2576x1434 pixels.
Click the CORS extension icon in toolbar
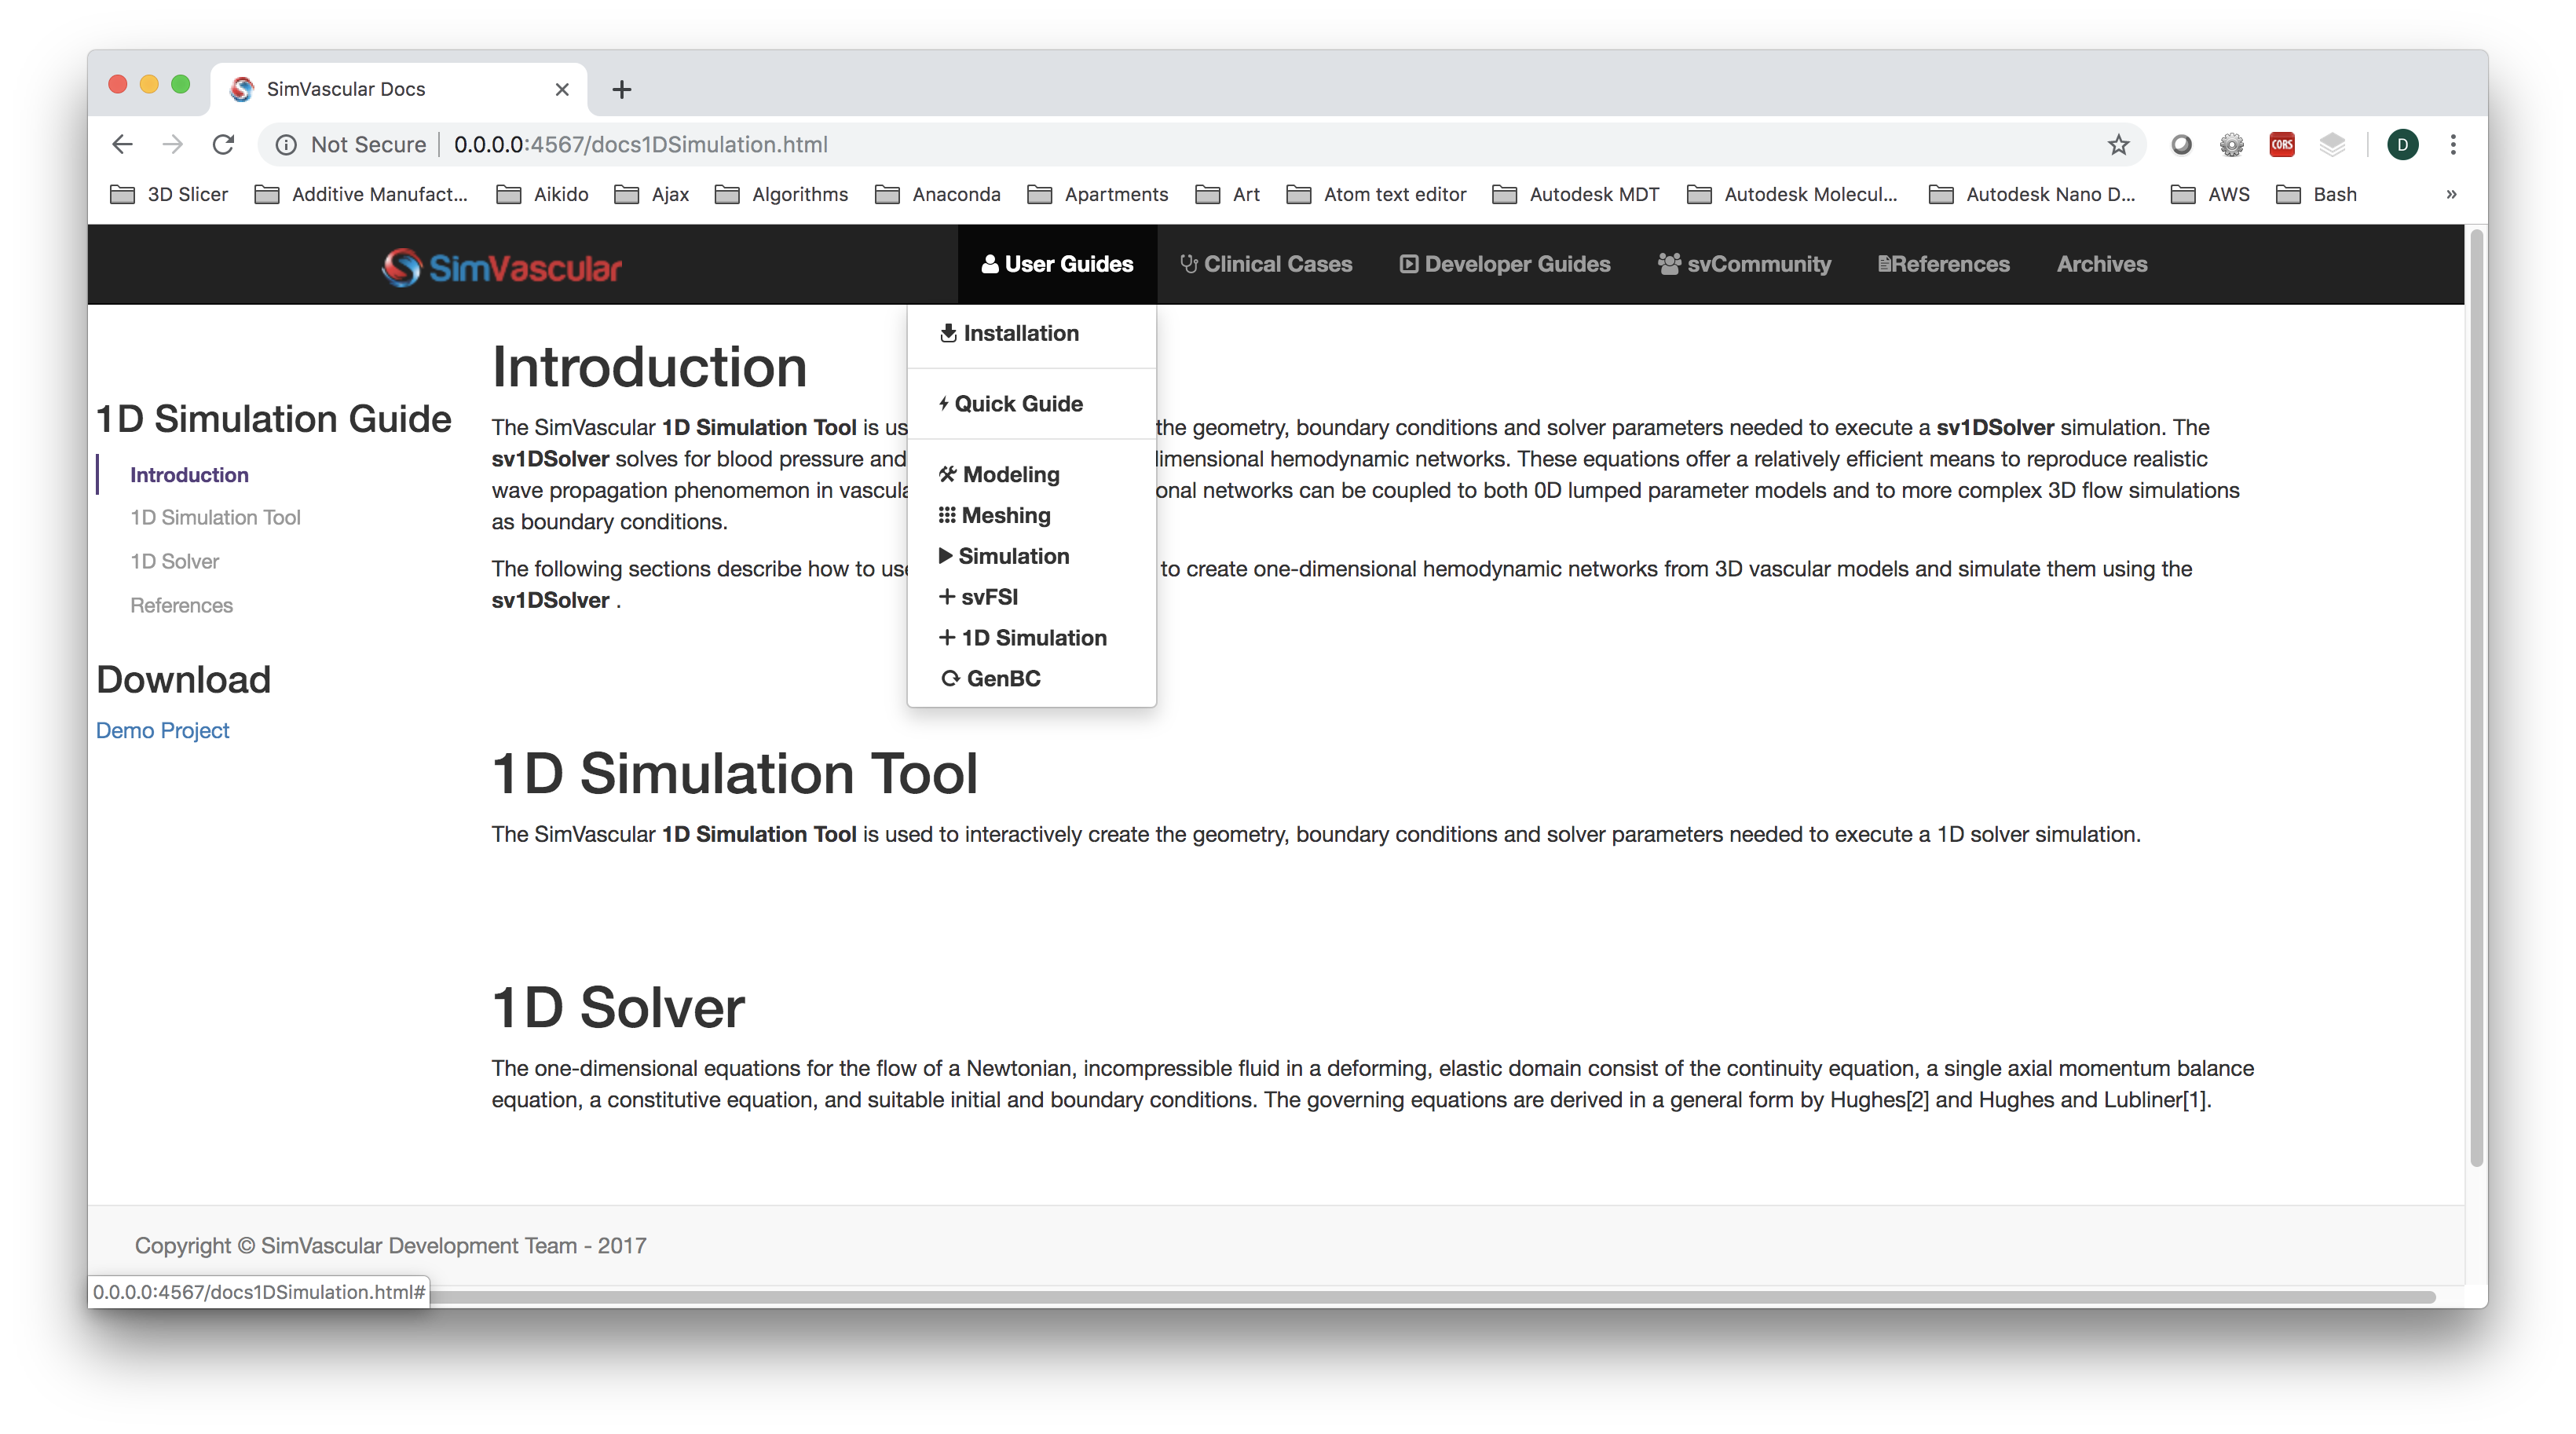coord(2283,144)
